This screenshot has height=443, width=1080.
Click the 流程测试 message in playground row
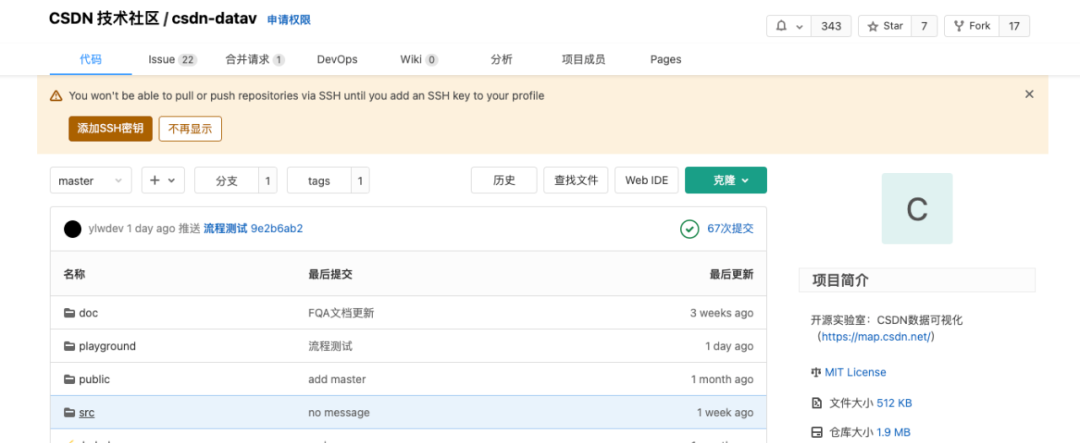click(x=331, y=346)
